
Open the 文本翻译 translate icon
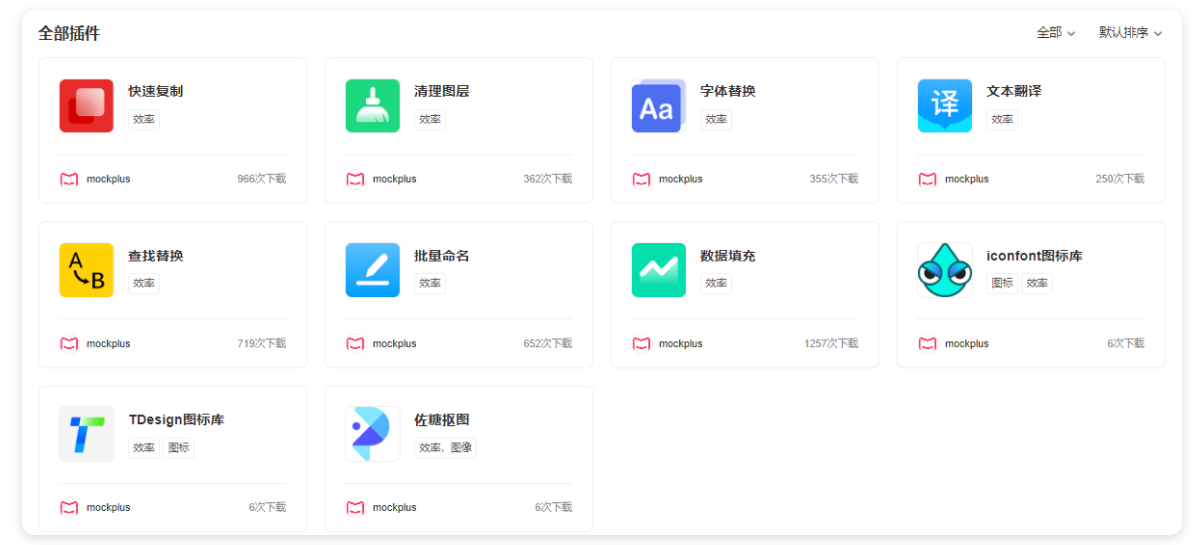pos(944,105)
